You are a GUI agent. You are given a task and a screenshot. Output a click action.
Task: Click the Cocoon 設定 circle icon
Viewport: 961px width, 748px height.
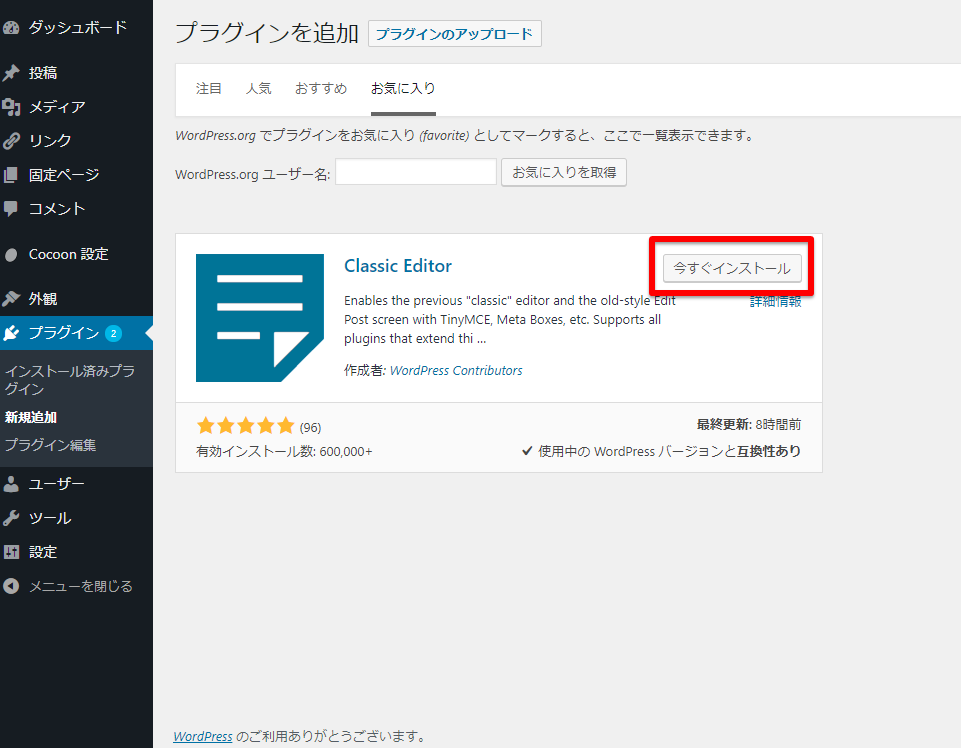[11, 254]
